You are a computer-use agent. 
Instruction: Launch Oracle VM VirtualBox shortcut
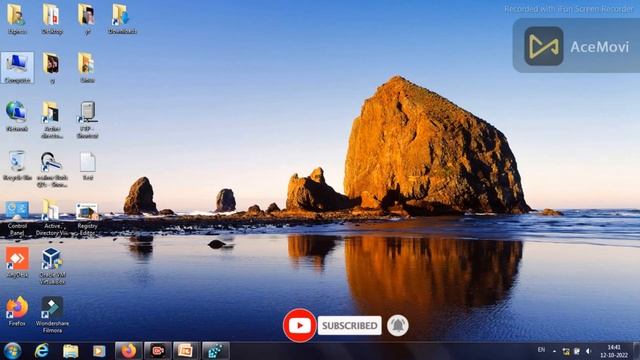52,266
